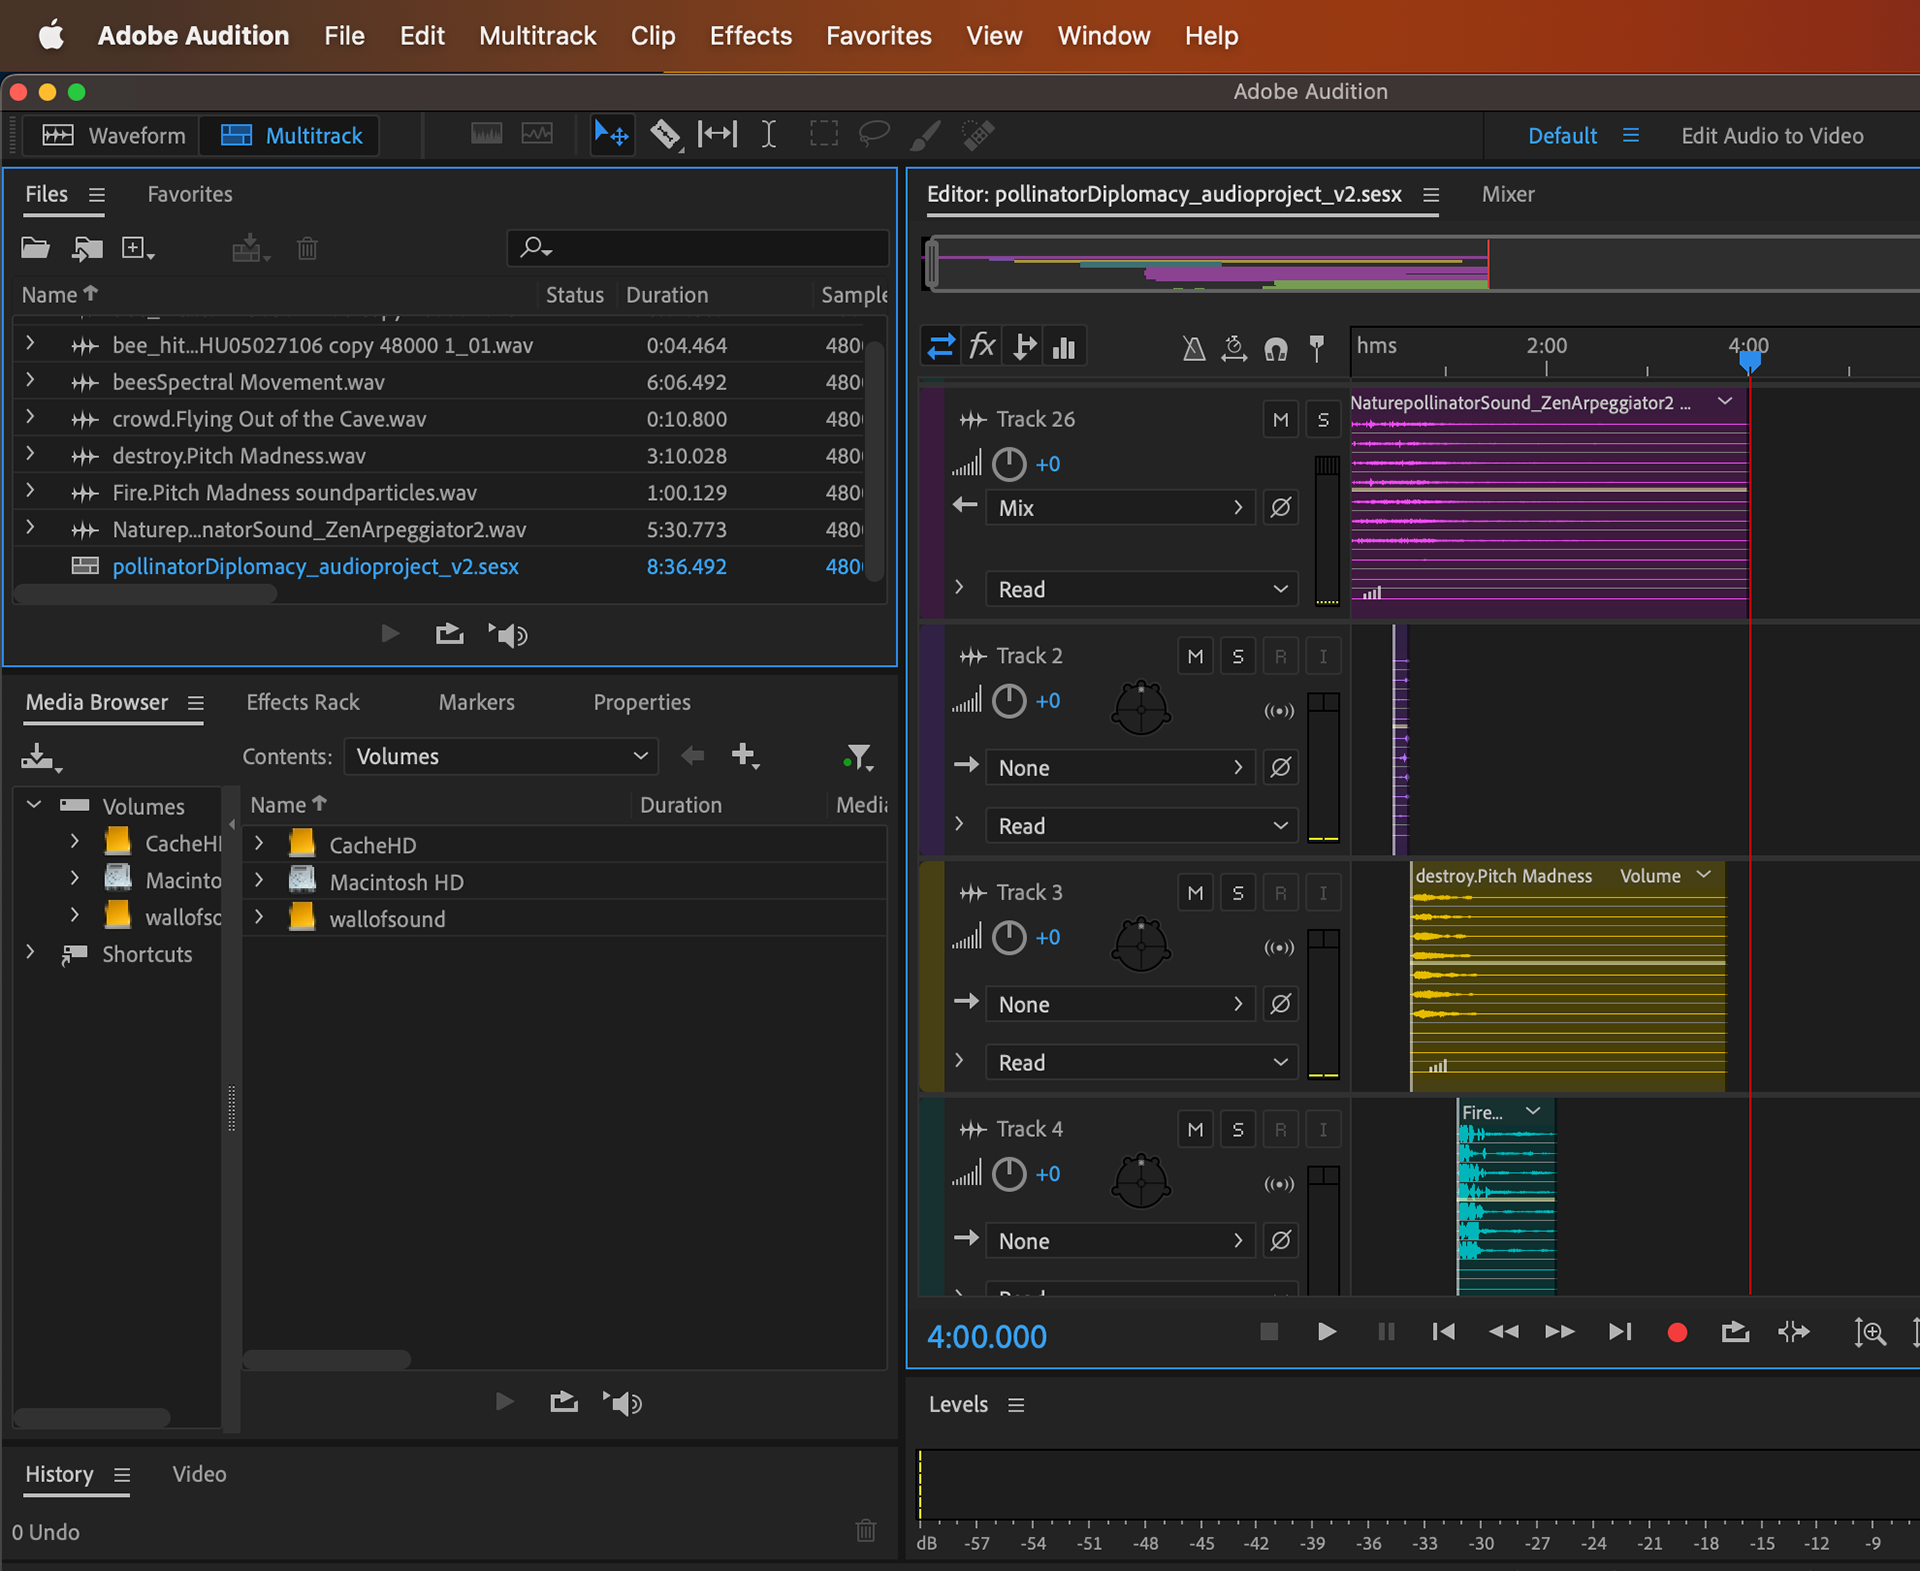The width and height of the screenshot is (1920, 1571).
Task: Expand the beesSpectral Movement.wav file row
Action: pos(30,381)
